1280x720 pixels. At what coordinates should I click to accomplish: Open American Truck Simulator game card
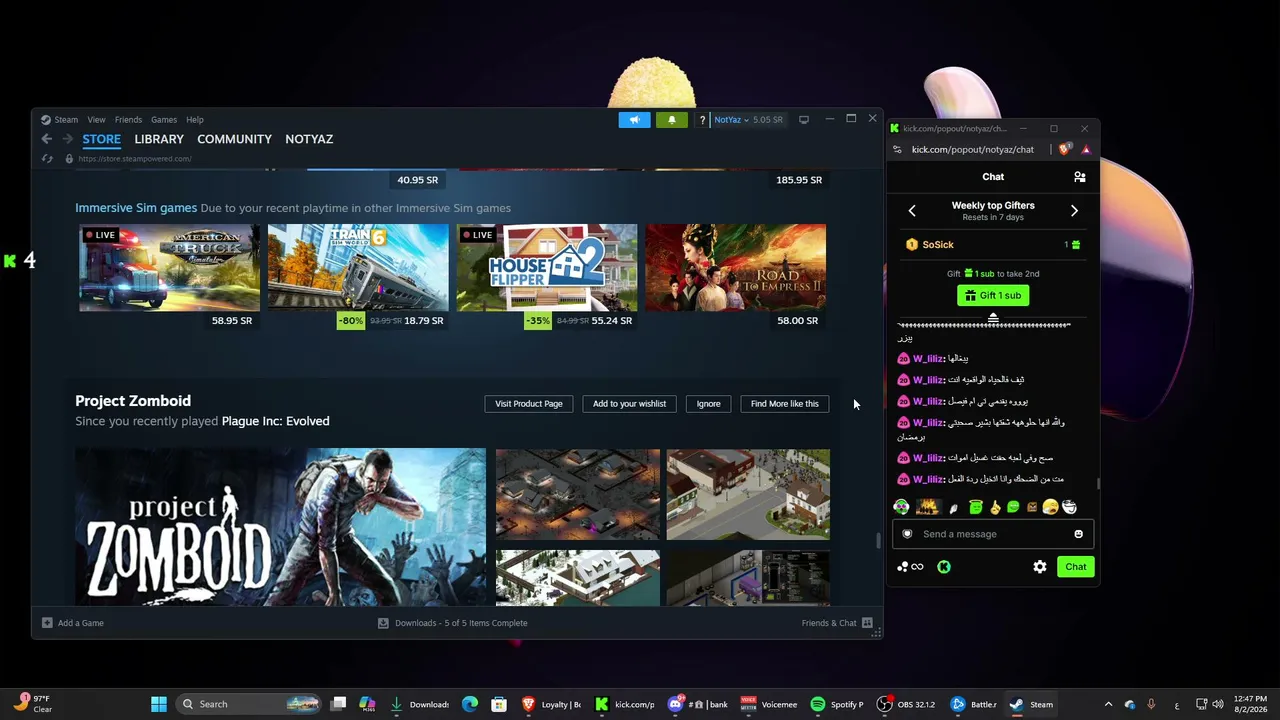[x=169, y=268]
